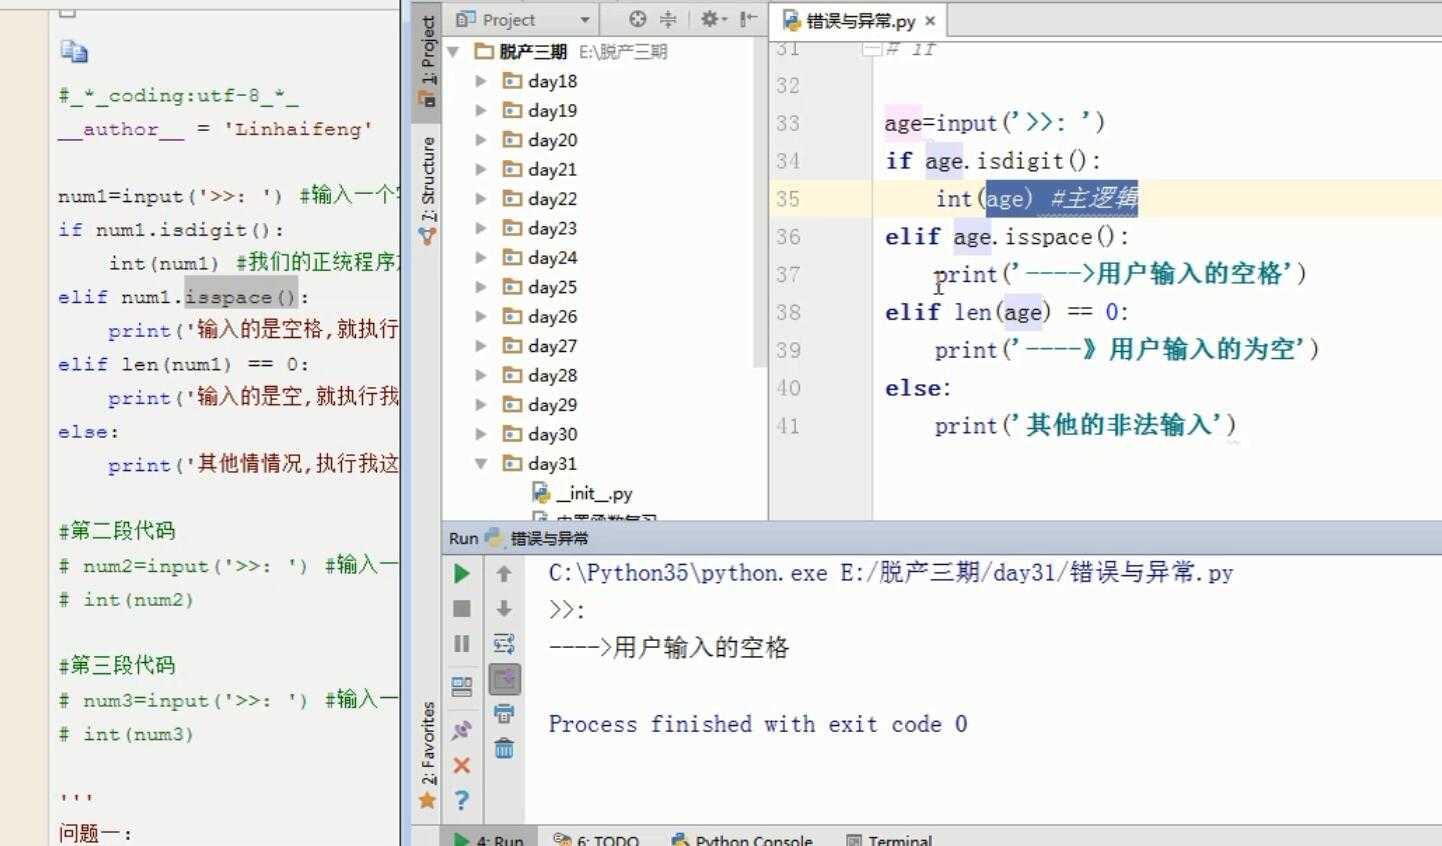Click 'Linhaifeng' author text in left document
Screen dimensions: 1442x846
(298, 129)
